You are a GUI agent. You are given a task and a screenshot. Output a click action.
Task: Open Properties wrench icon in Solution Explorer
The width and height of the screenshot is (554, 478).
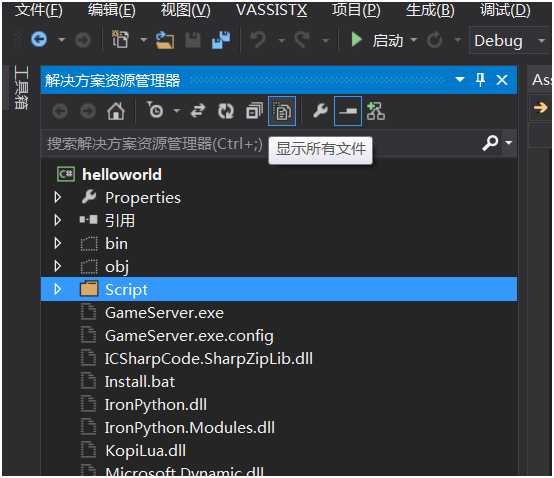[x=320, y=111]
